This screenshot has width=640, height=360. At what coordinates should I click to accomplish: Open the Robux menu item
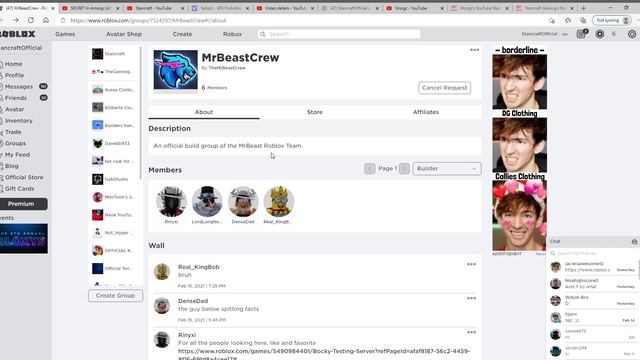(x=232, y=34)
